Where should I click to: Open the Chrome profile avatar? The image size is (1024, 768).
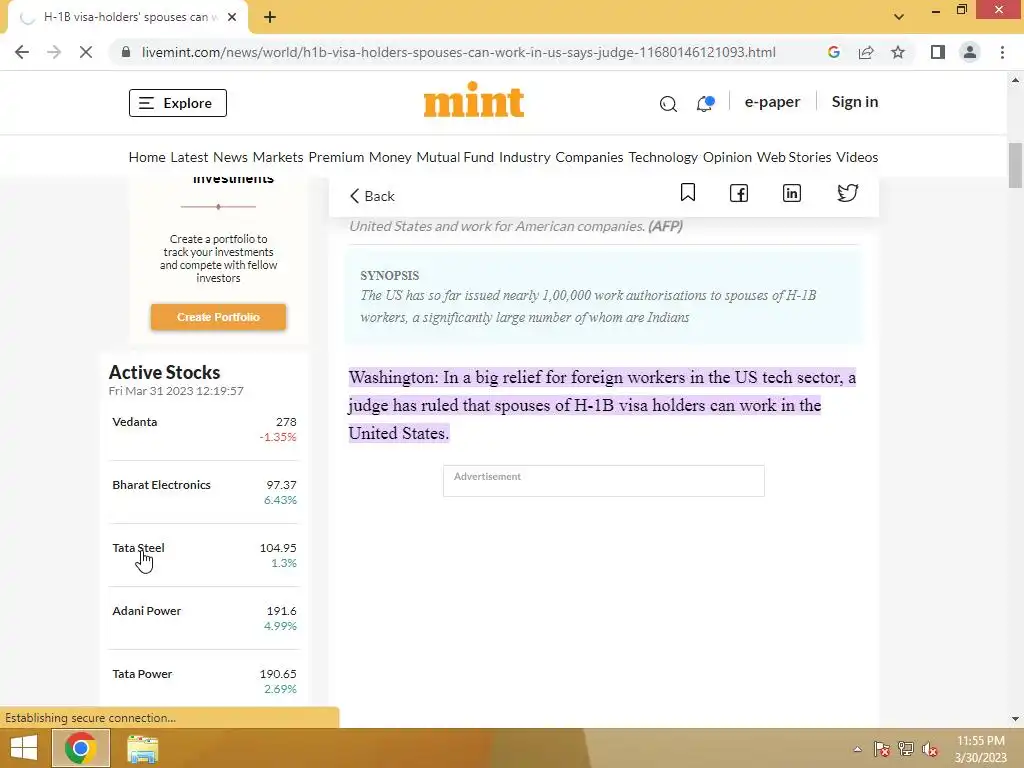point(970,52)
